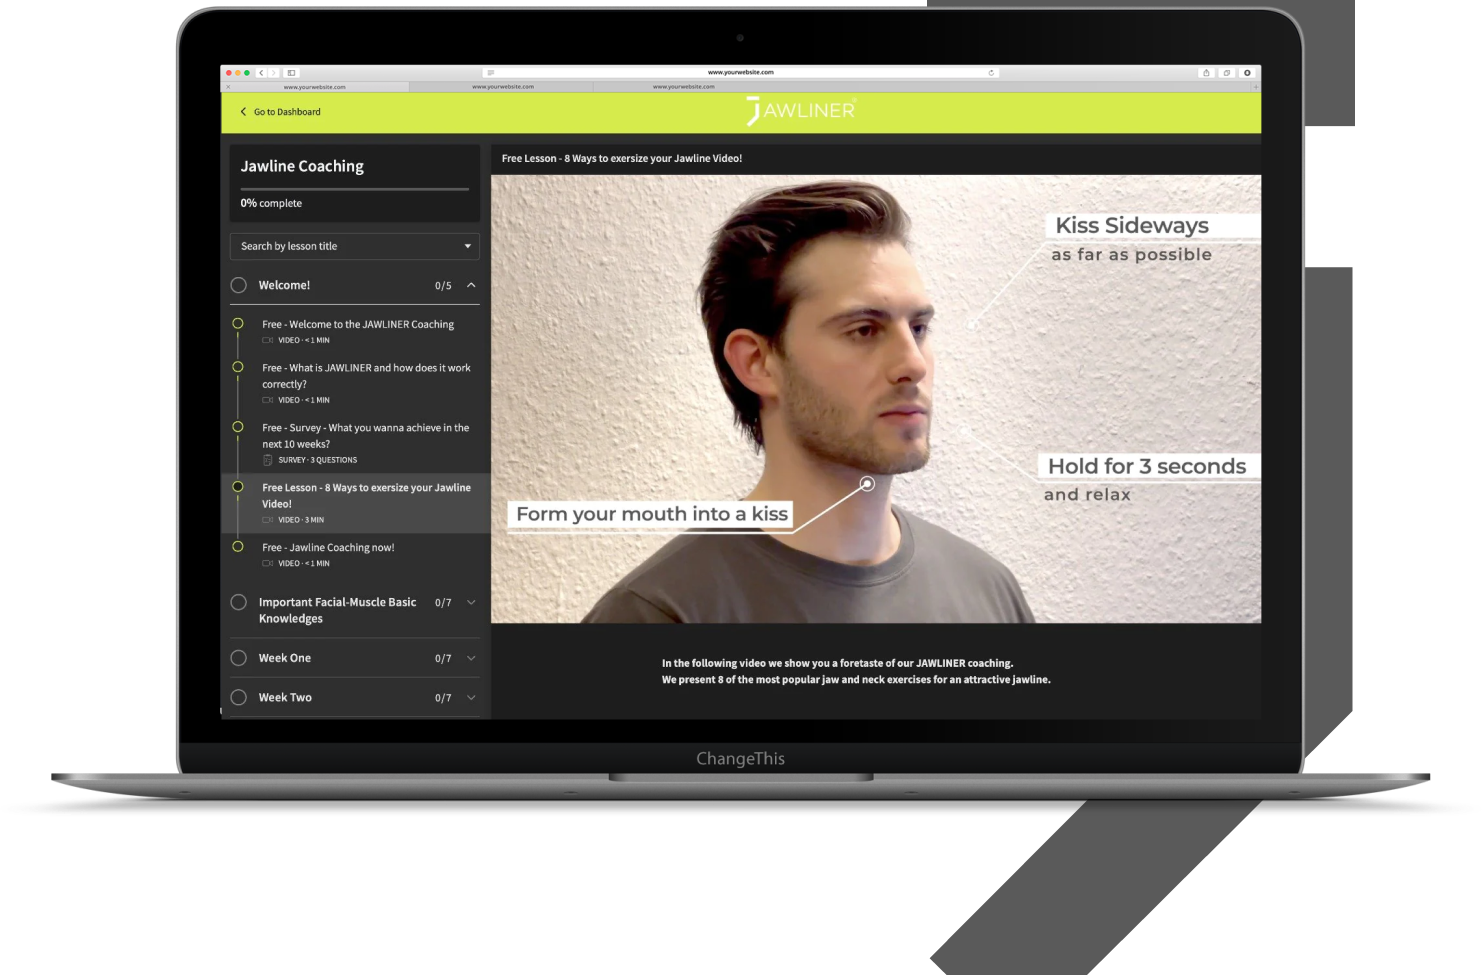Open the Safari share icon
Viewport: 1482px width, 975px height.
click(x=1206, y=73)
